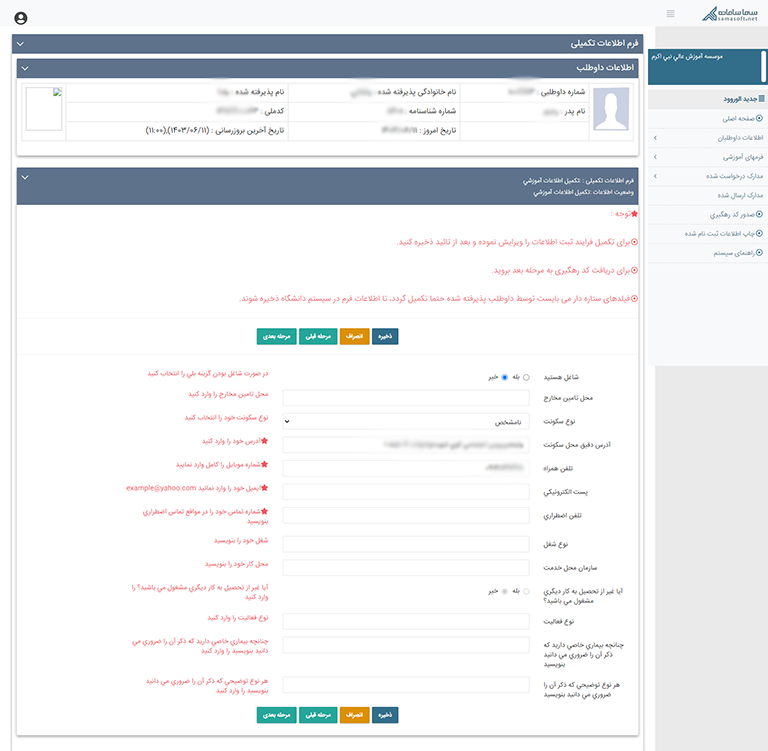Click the نام خانوادگی پذیرفته شده cell
This screenshot has width=768, height=751.
[x=374, y=92]
